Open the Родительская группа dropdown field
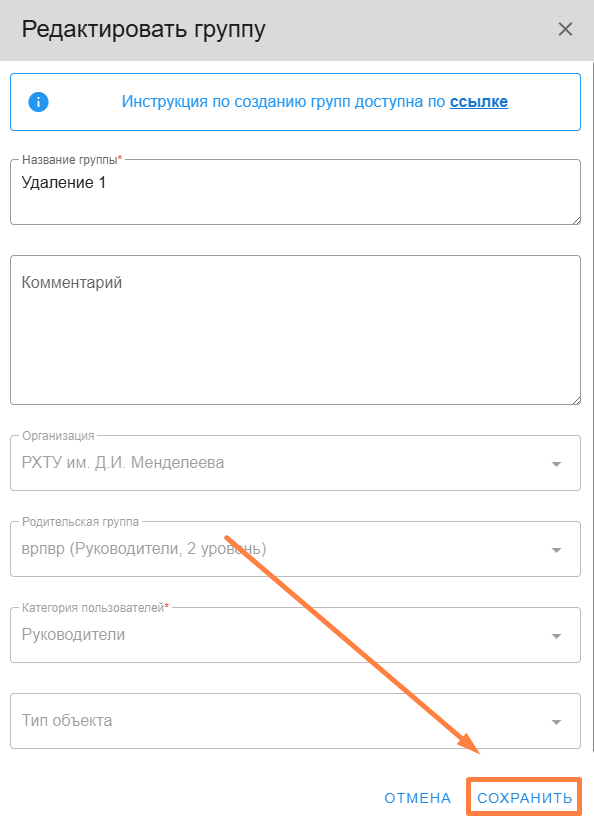Image resolution: width=594 pixels, height=821 pixels. click(x=295, y=549)
